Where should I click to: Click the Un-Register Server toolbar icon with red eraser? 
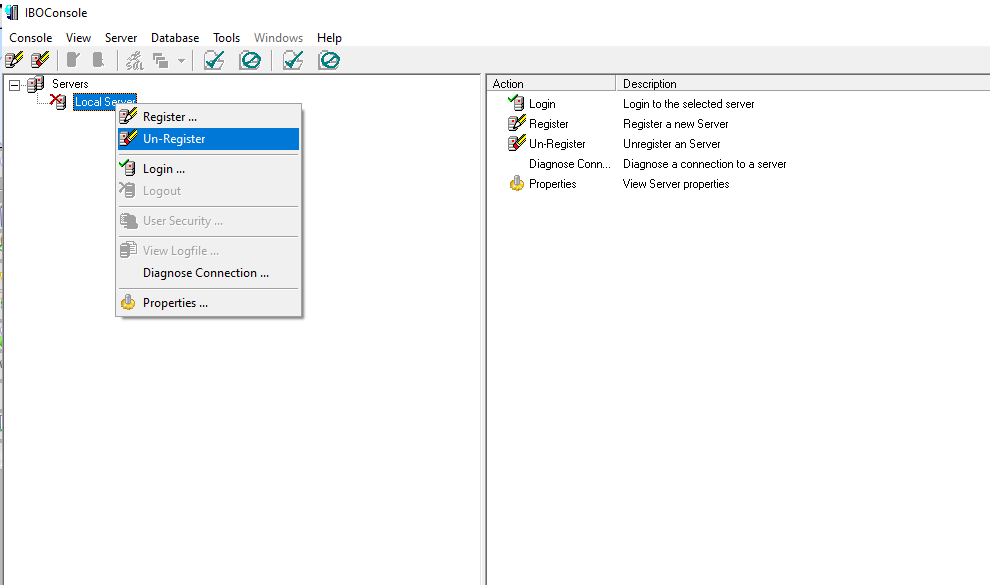click(x=40, y=61)
